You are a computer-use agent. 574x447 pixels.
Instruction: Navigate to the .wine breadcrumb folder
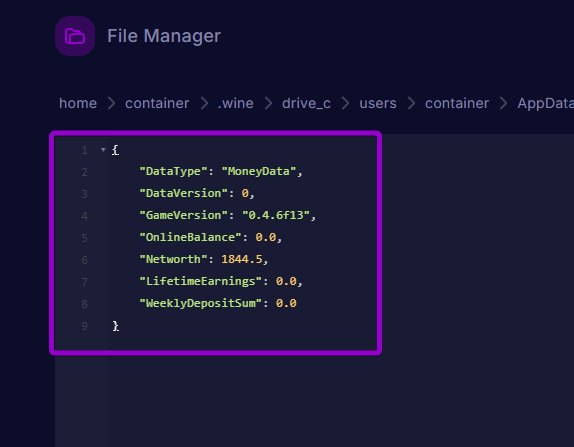tap(235, 103)
